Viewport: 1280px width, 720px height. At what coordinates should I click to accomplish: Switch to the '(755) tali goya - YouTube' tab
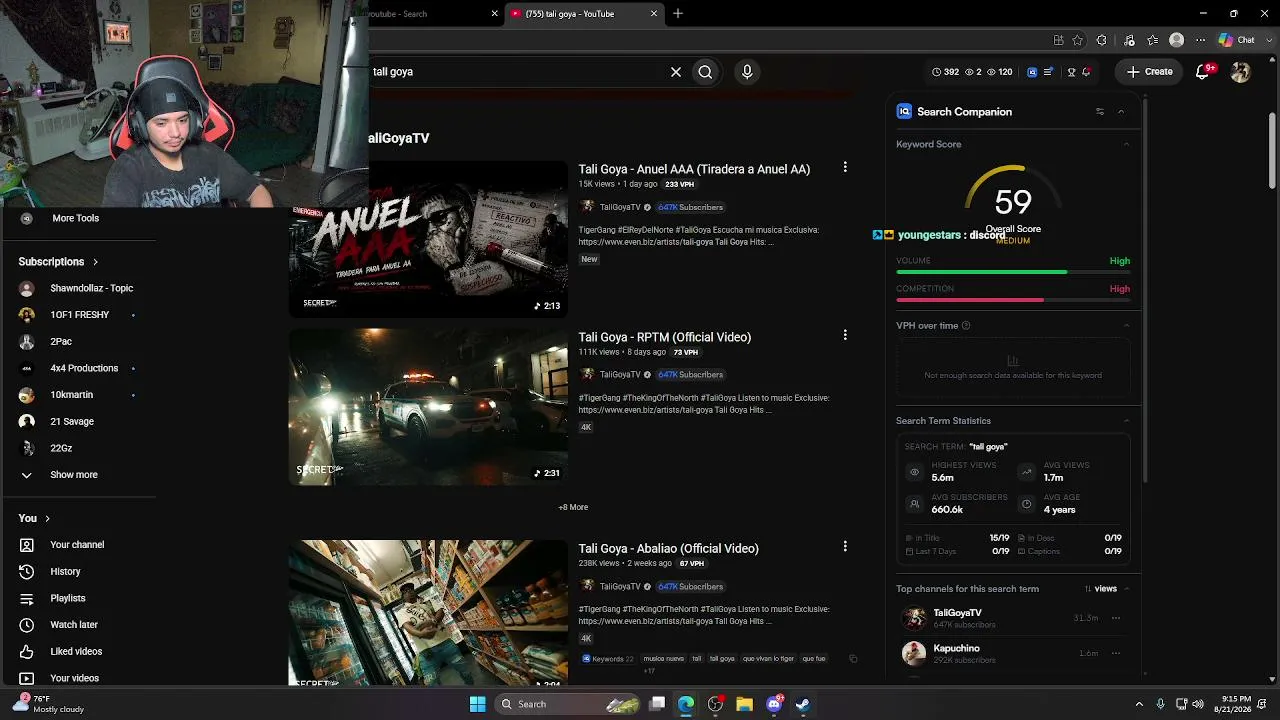584,14
